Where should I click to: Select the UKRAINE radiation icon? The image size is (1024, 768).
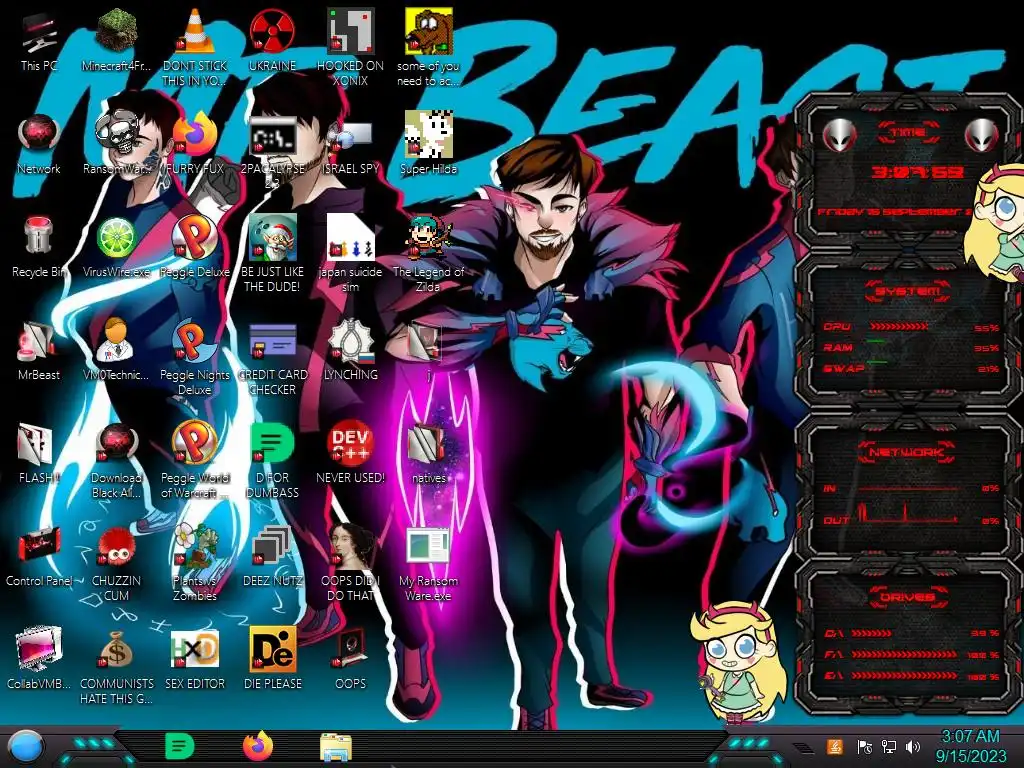[272, 31]
